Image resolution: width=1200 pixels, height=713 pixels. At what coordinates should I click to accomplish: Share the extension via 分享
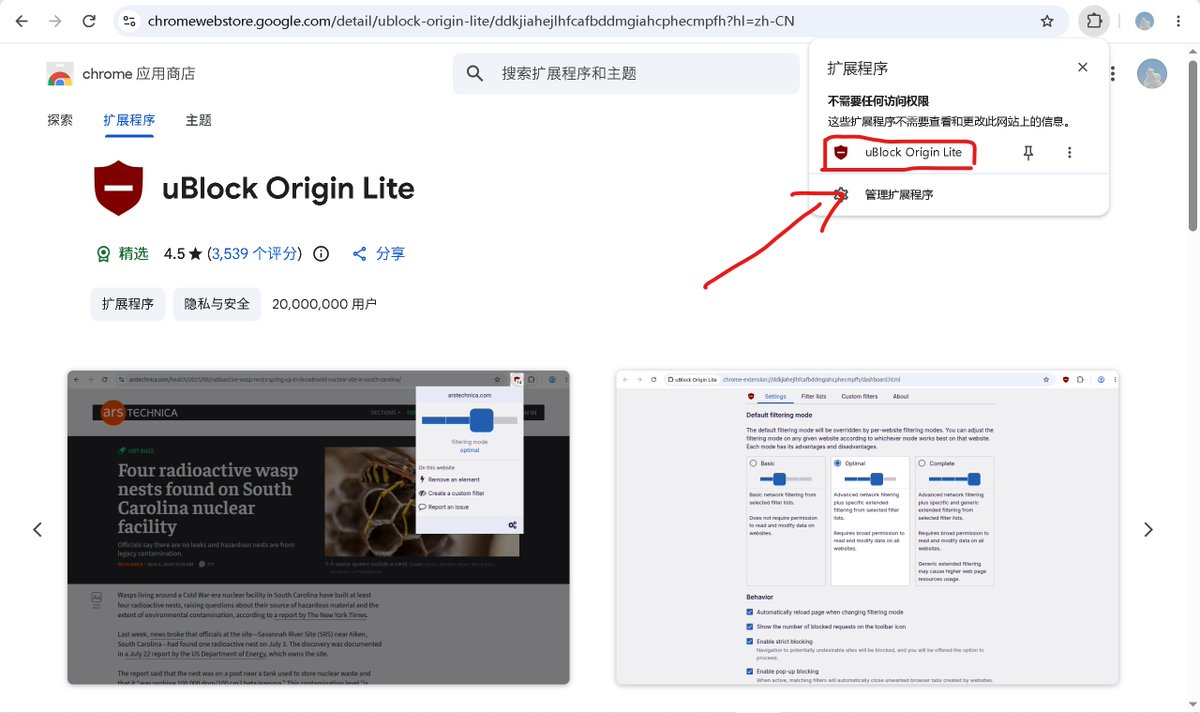click(379, 254)
